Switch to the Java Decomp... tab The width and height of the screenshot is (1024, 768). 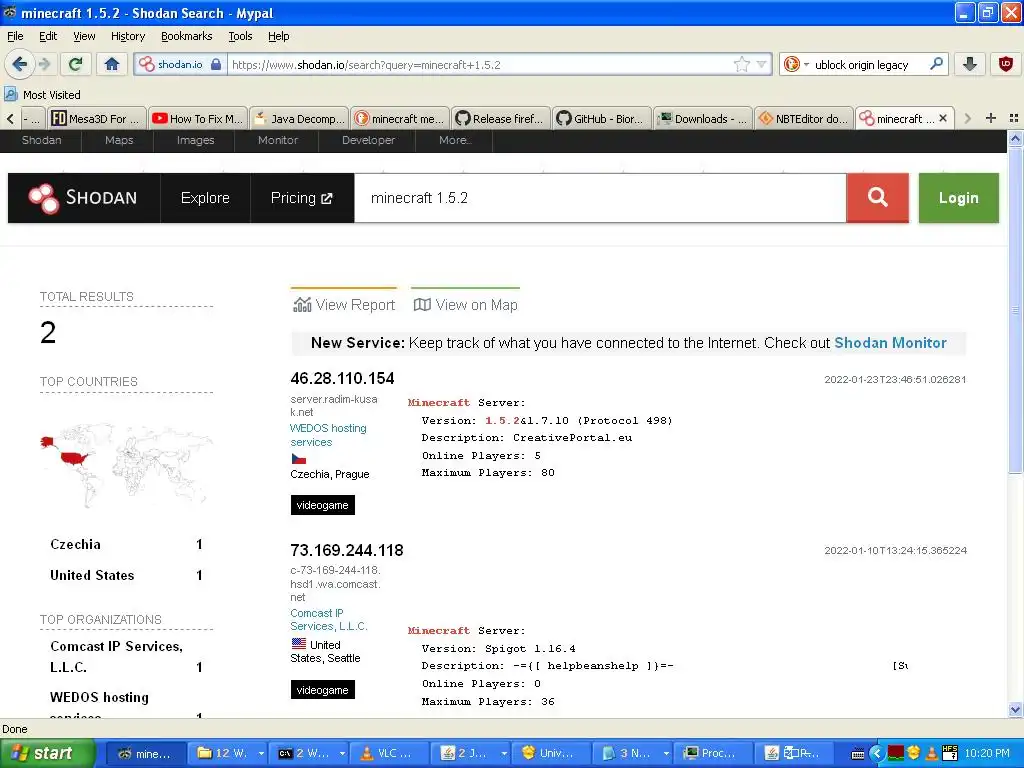pyautogui.click(x=298, y=119)
